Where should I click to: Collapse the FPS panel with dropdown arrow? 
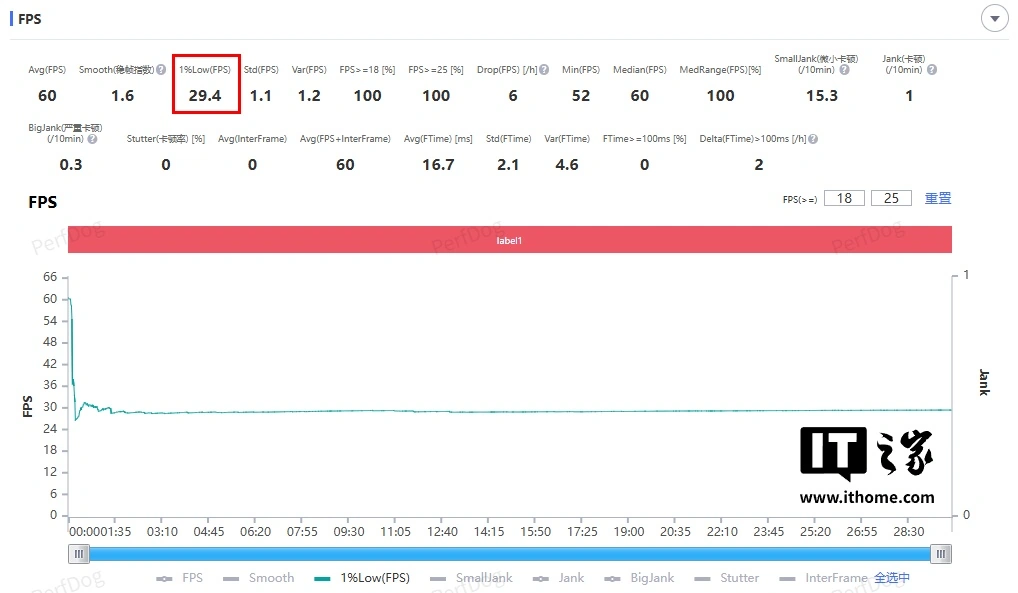(x=994, y=19)
